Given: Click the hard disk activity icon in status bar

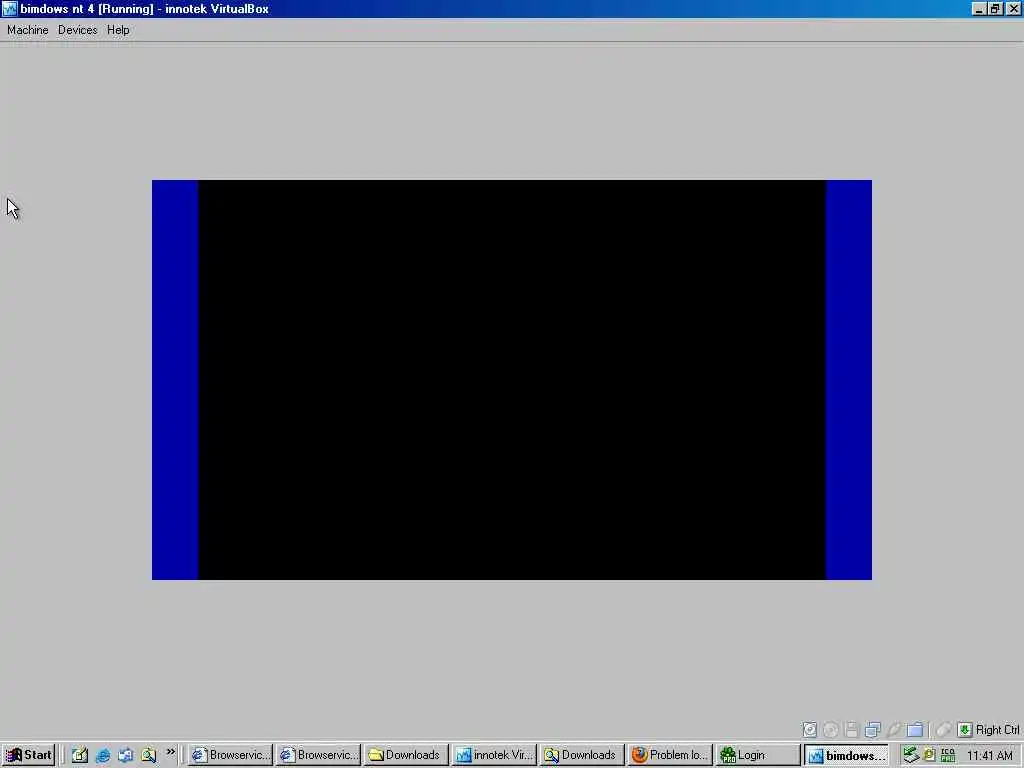Looking at the screenshot, I should pyautogui.click(x=809, y=729).
